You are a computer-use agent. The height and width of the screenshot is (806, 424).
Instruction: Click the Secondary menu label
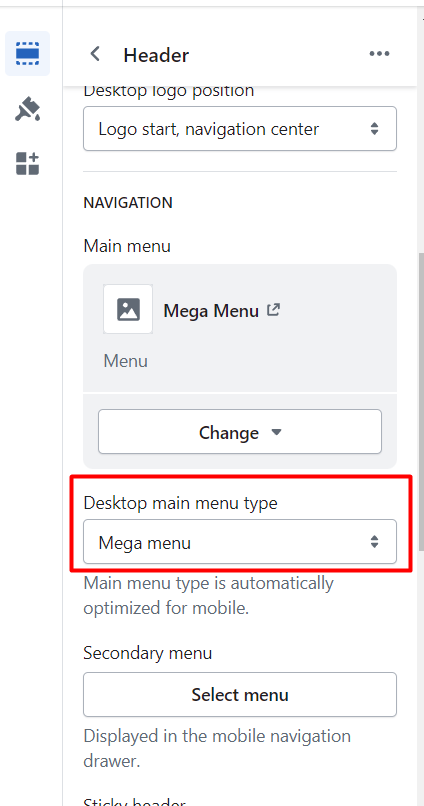pyautogui.click(x=148, y=653)
